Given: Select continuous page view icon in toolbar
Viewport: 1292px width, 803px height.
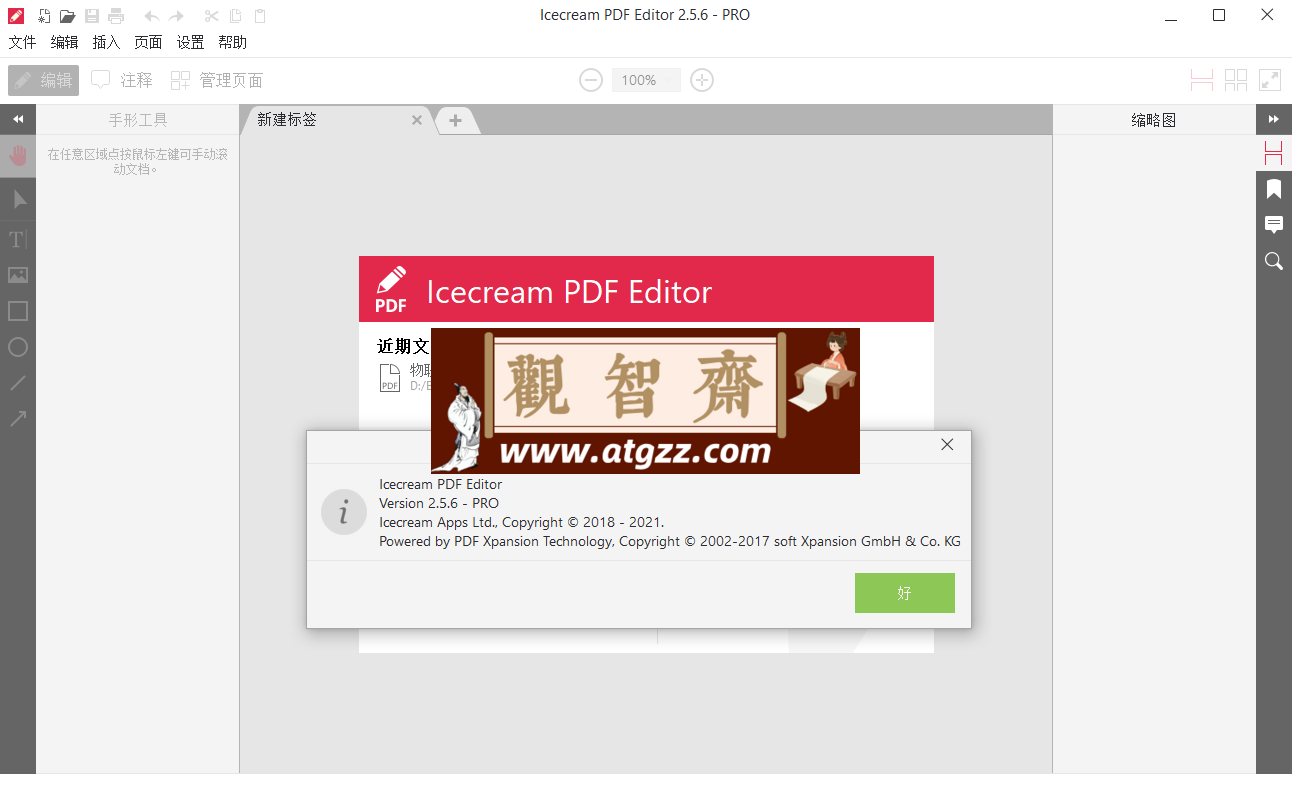Looking at the screenshot, I should coord(1202,80).
